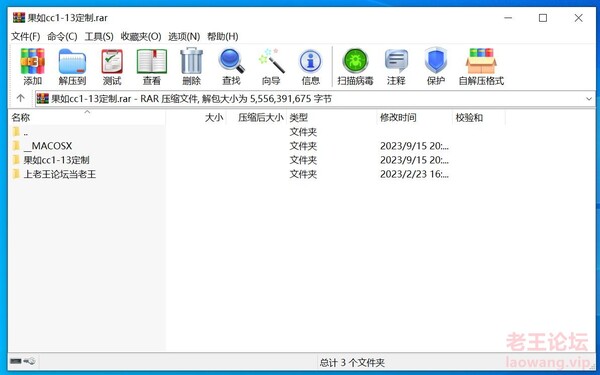600x375 pixels.
Task: Click status bar text 总计 3 个文件夹
Action: (352, 362)
